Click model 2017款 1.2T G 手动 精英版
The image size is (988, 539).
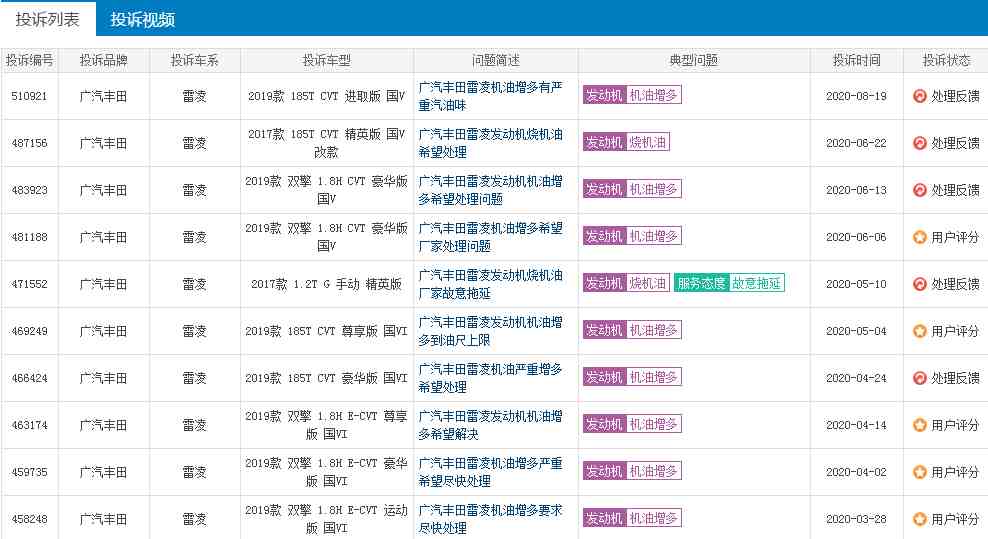326,284
